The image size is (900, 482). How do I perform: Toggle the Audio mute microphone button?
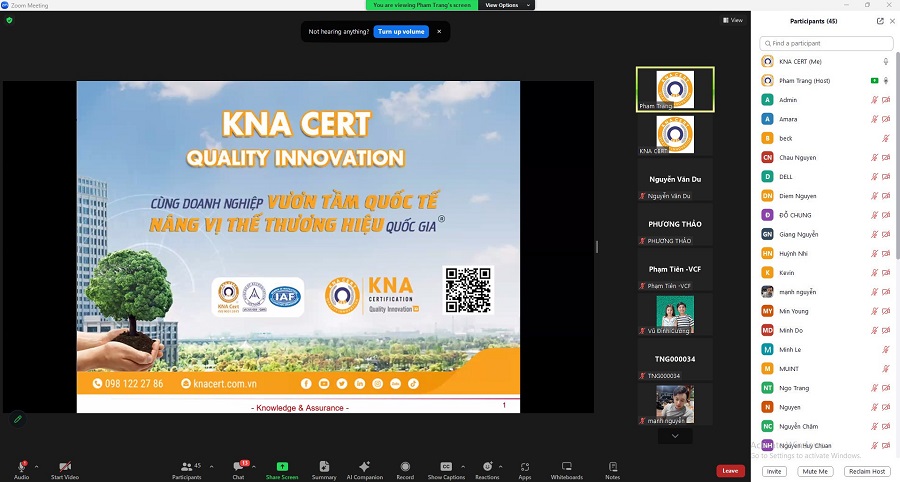click(21, 470)
